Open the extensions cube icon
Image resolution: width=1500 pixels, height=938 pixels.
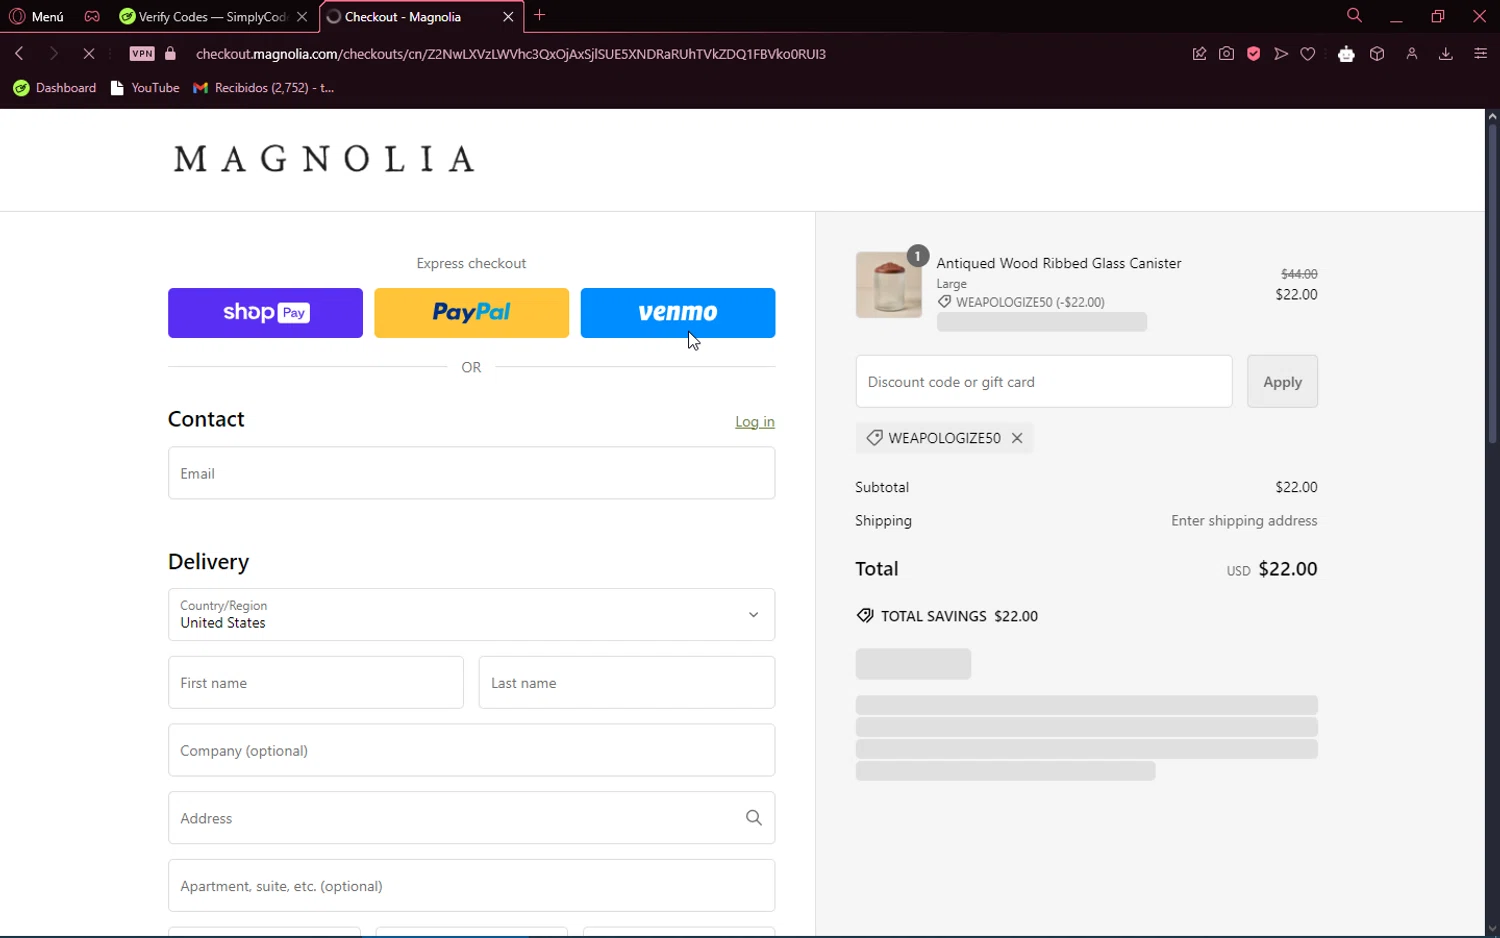pos(1377,54)
